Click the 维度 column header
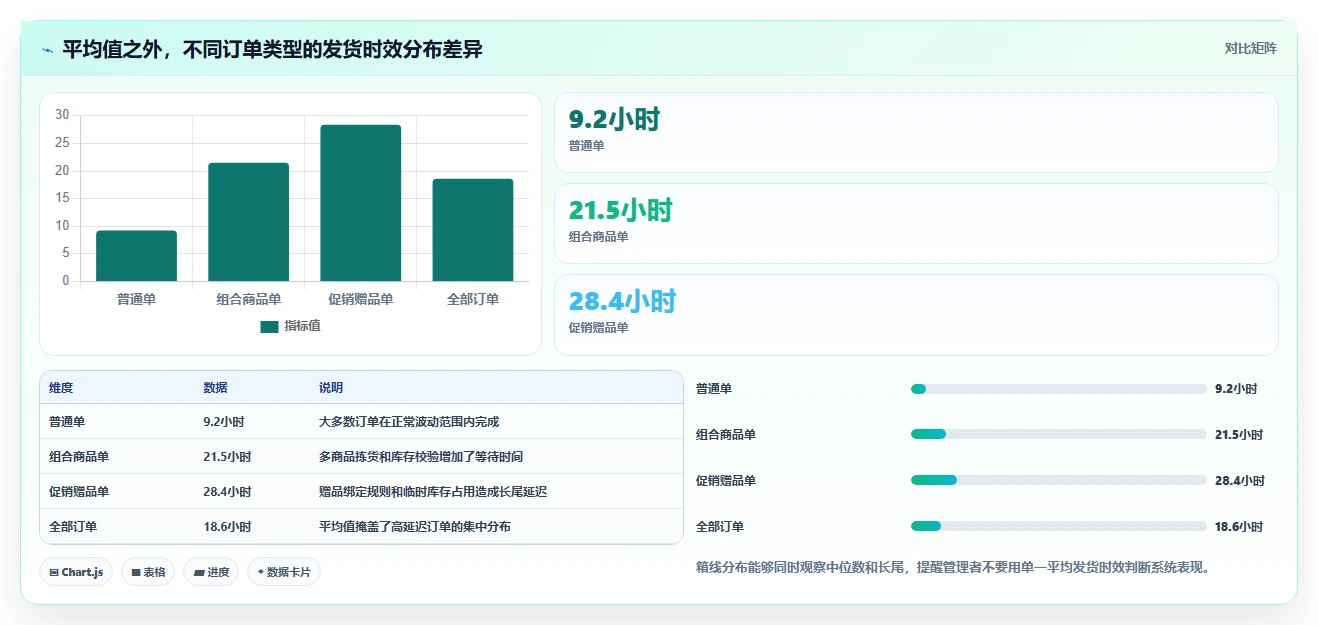Viewport: 1318px width, 625px height. [x=61, y=388]
